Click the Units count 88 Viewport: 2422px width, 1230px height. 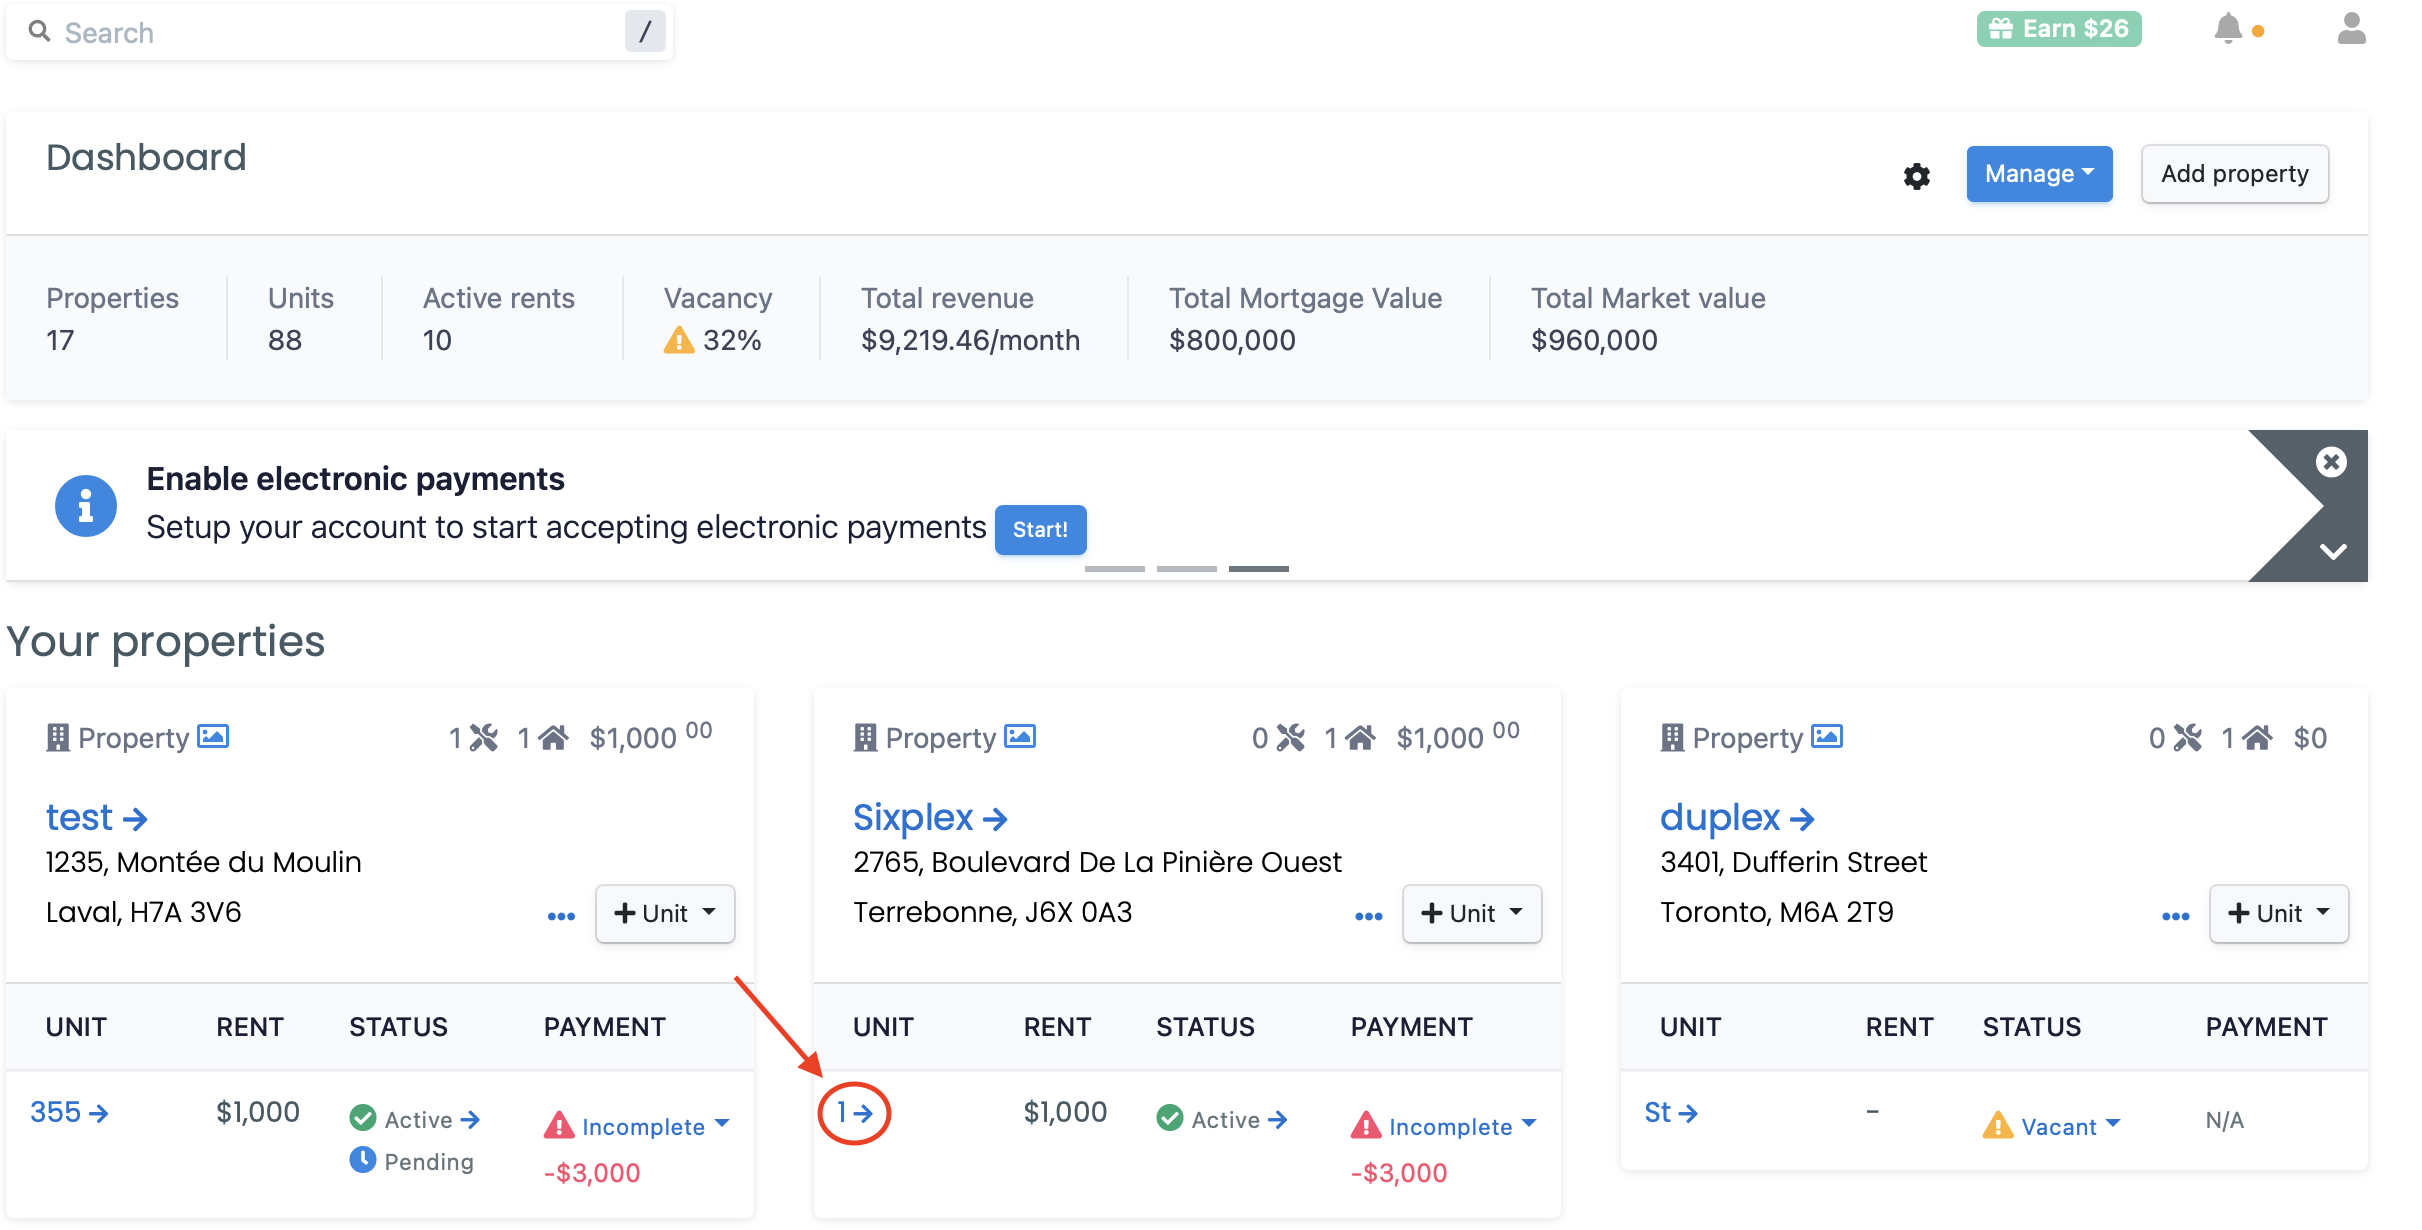(x=285, y=340)
